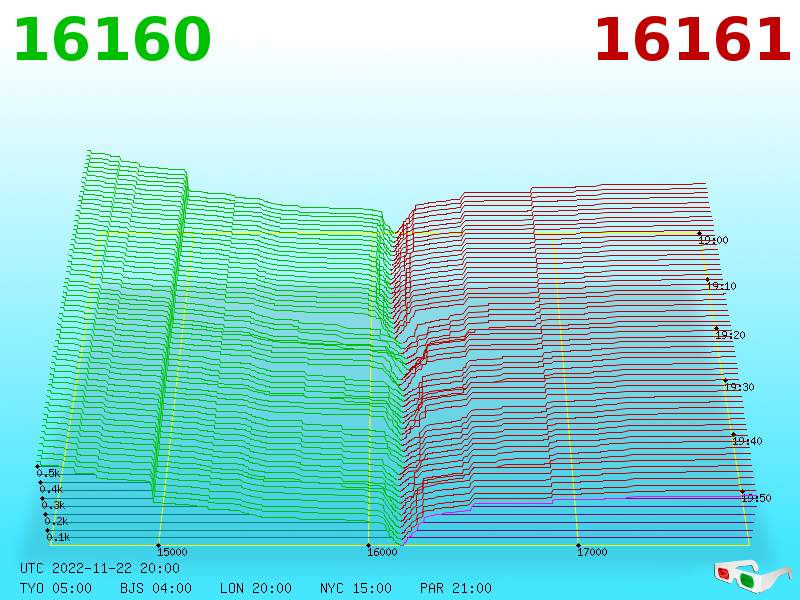Click the 0.1k volume axis label
This screenshot has height=600, width=800.
59,537
